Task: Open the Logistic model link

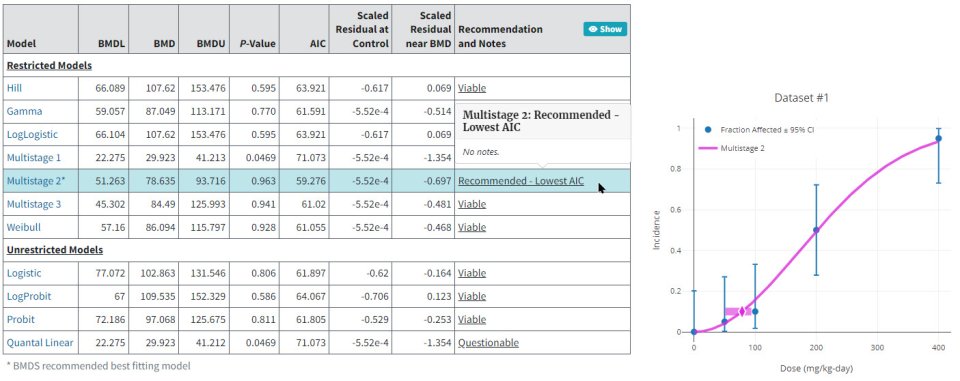Action: (x=24, y=273)
